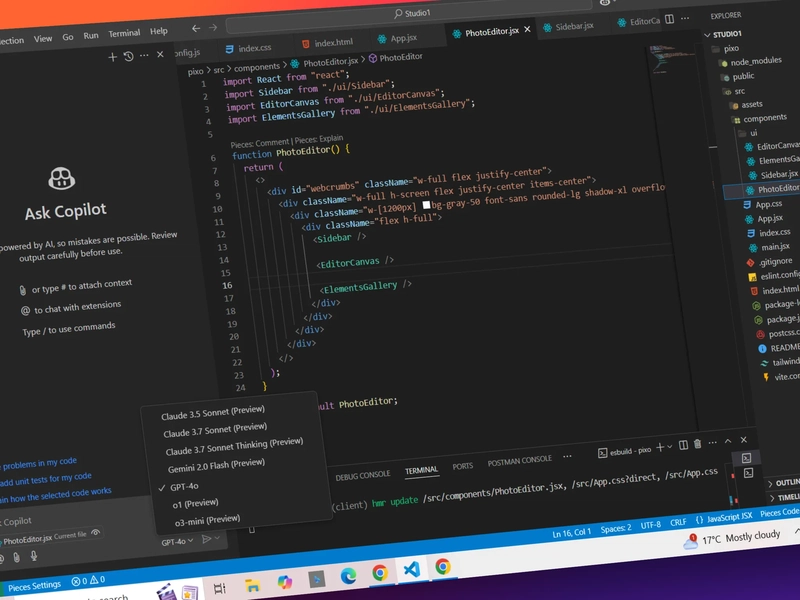Close the terminal panel
This screenshot has width=800, height=600.
click(x=744, y=439)
